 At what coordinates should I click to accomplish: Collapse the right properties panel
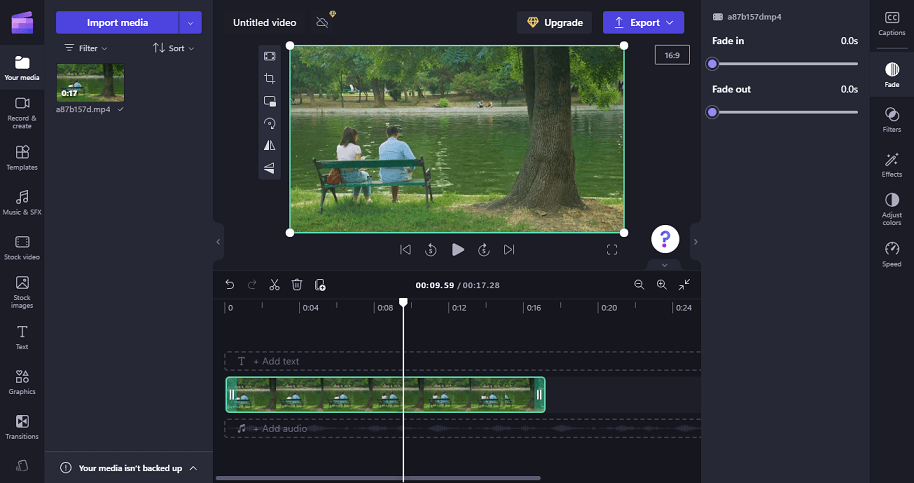click(x=695, y=242)
